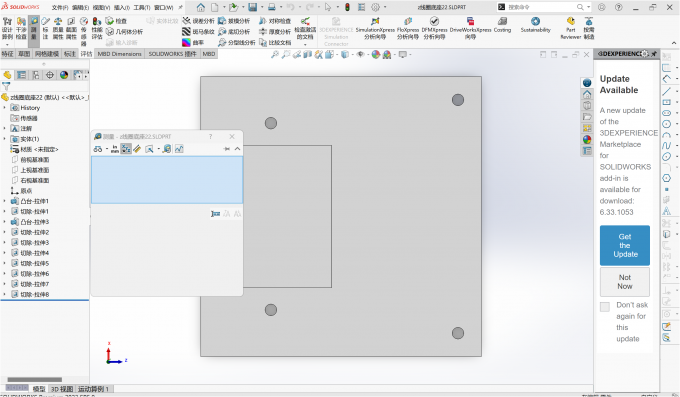Run Interference Detection (干涉检查)
Screen dimensions: 680x397
[x=21, y=29]
